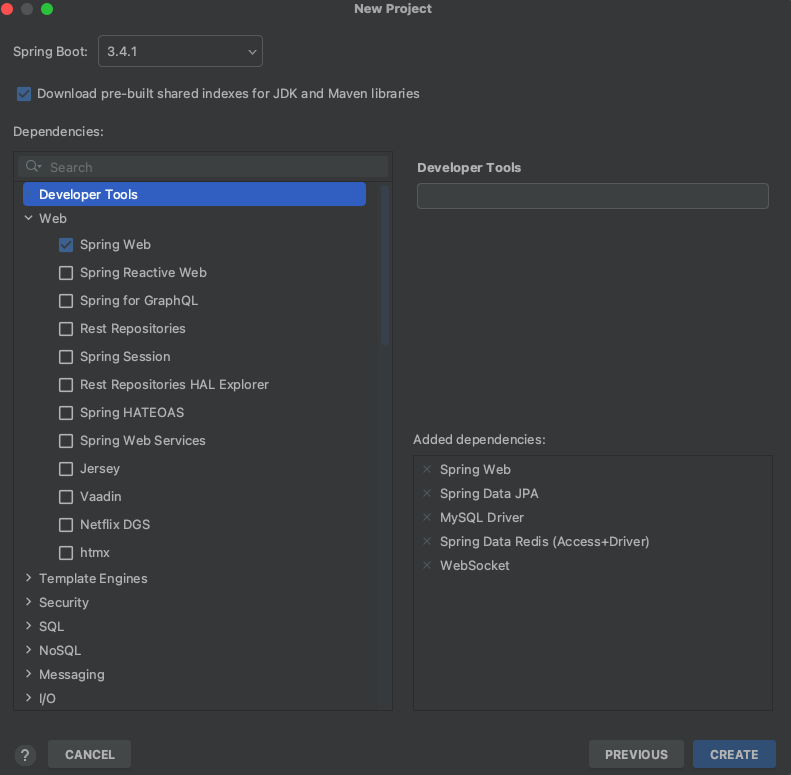Click the dependency list scrollbar

[385, 265]
